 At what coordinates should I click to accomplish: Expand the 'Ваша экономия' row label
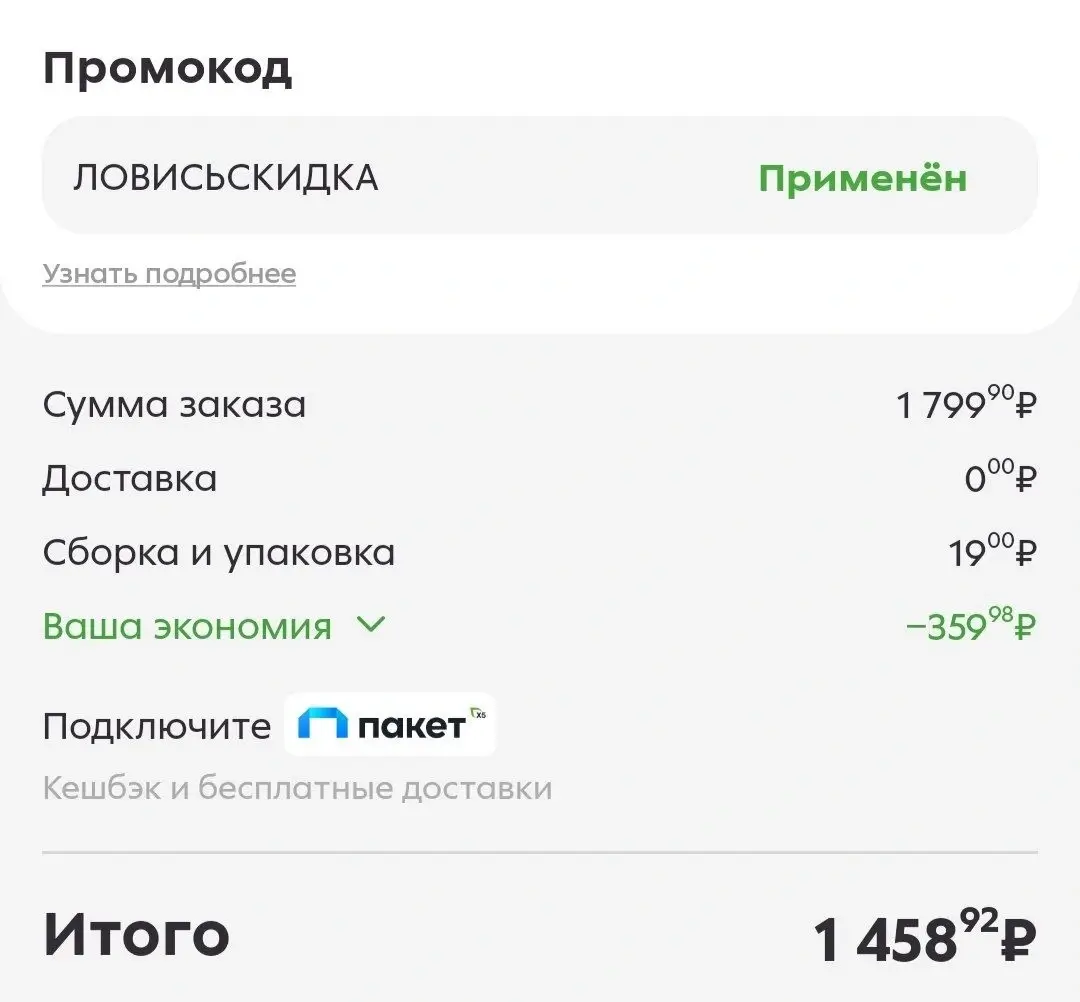coord(187,627)
